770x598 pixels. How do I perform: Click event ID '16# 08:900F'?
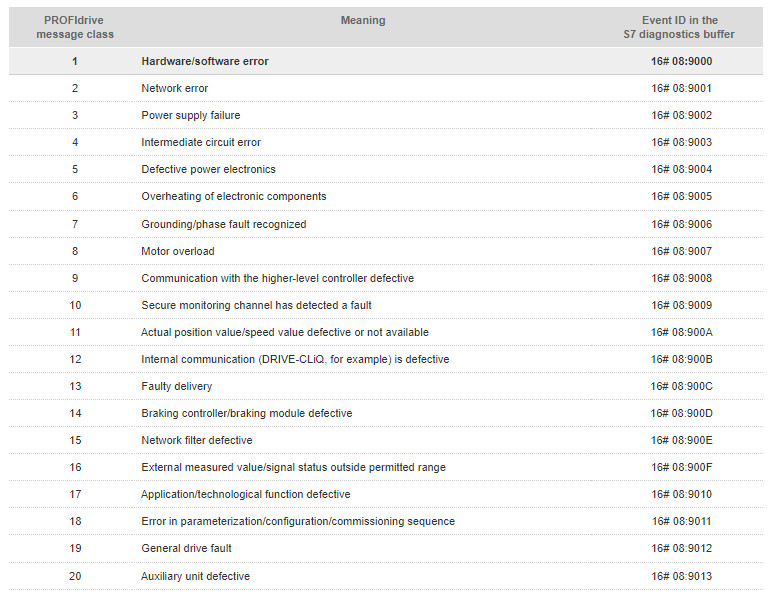(x=682, y=467)
